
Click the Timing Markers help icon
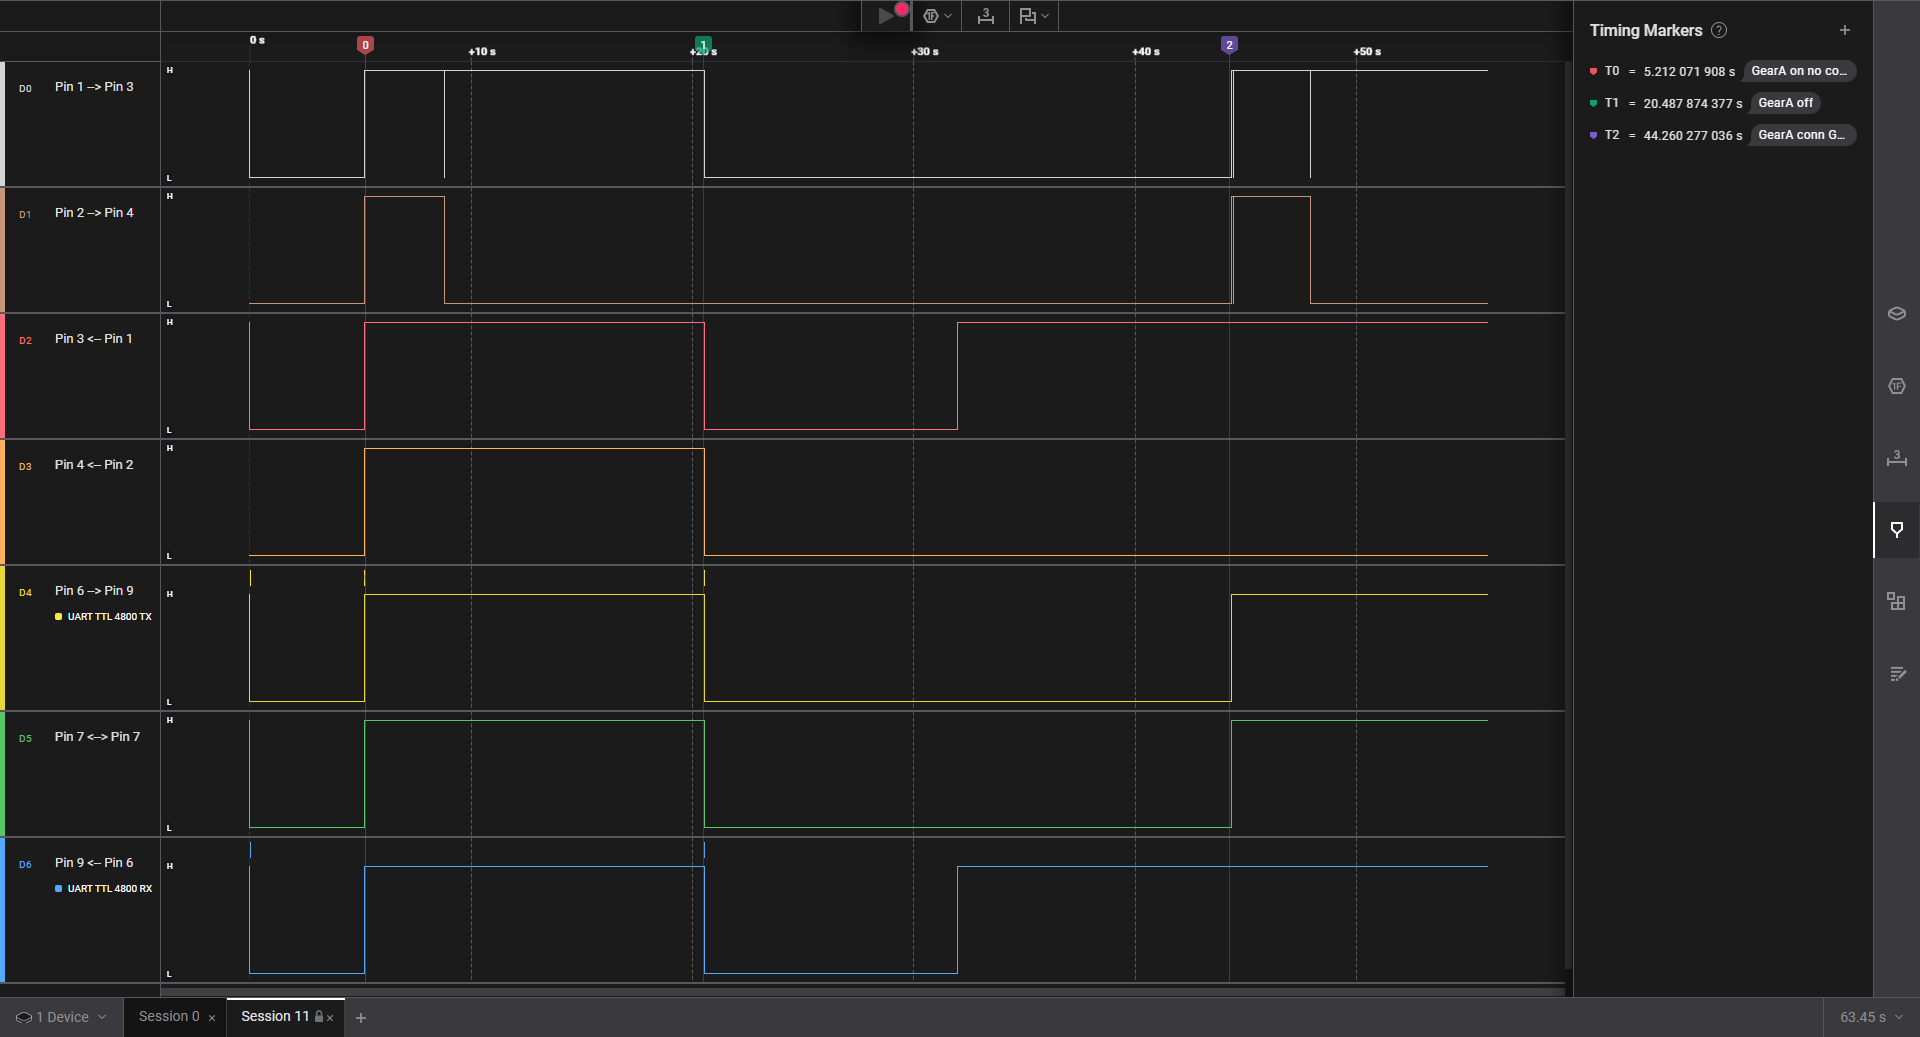coord(1719,30)
